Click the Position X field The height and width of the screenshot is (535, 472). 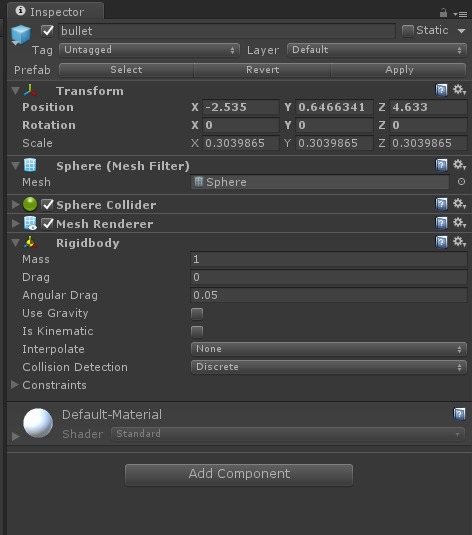pyautogui.click(x=241, y=107)
